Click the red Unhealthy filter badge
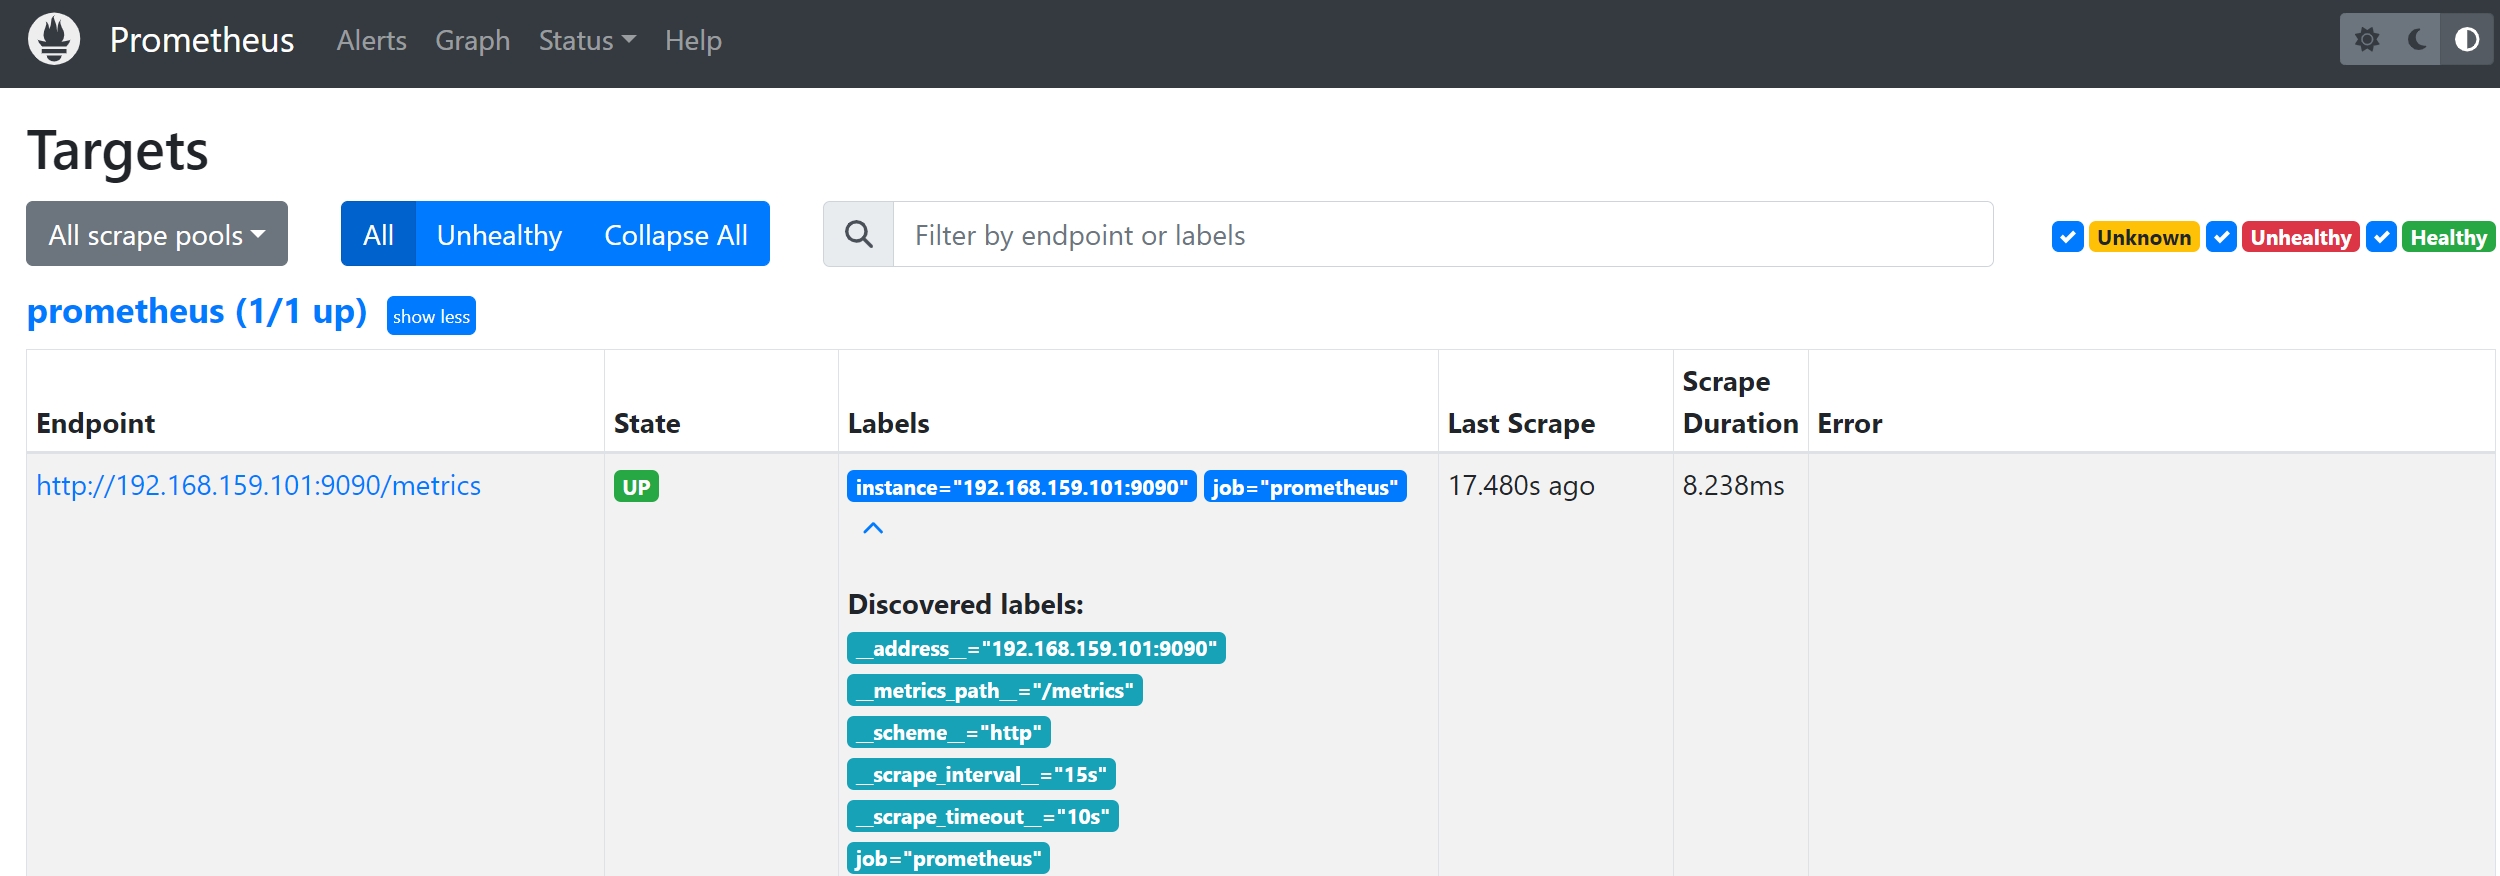 pos(2300,237)
